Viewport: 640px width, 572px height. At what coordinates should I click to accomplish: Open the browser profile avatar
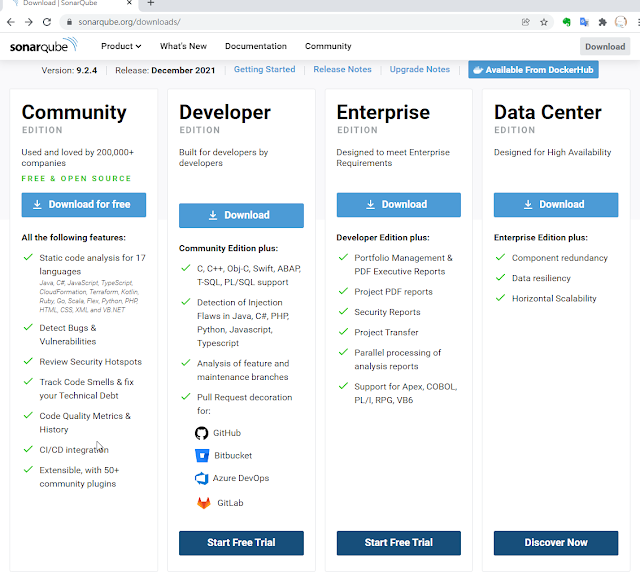click(620, 22)
